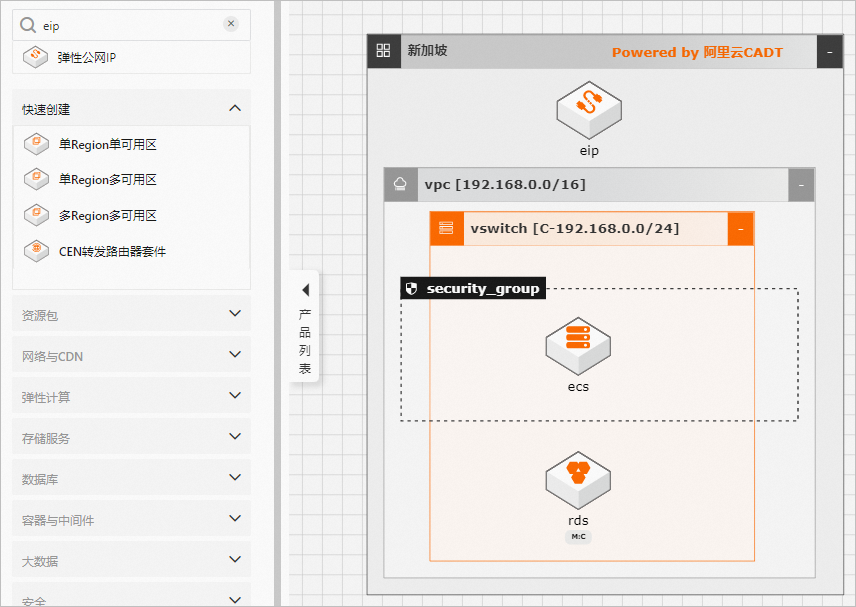Click the rds node label

pyautogui.click(x=578, y=521)
